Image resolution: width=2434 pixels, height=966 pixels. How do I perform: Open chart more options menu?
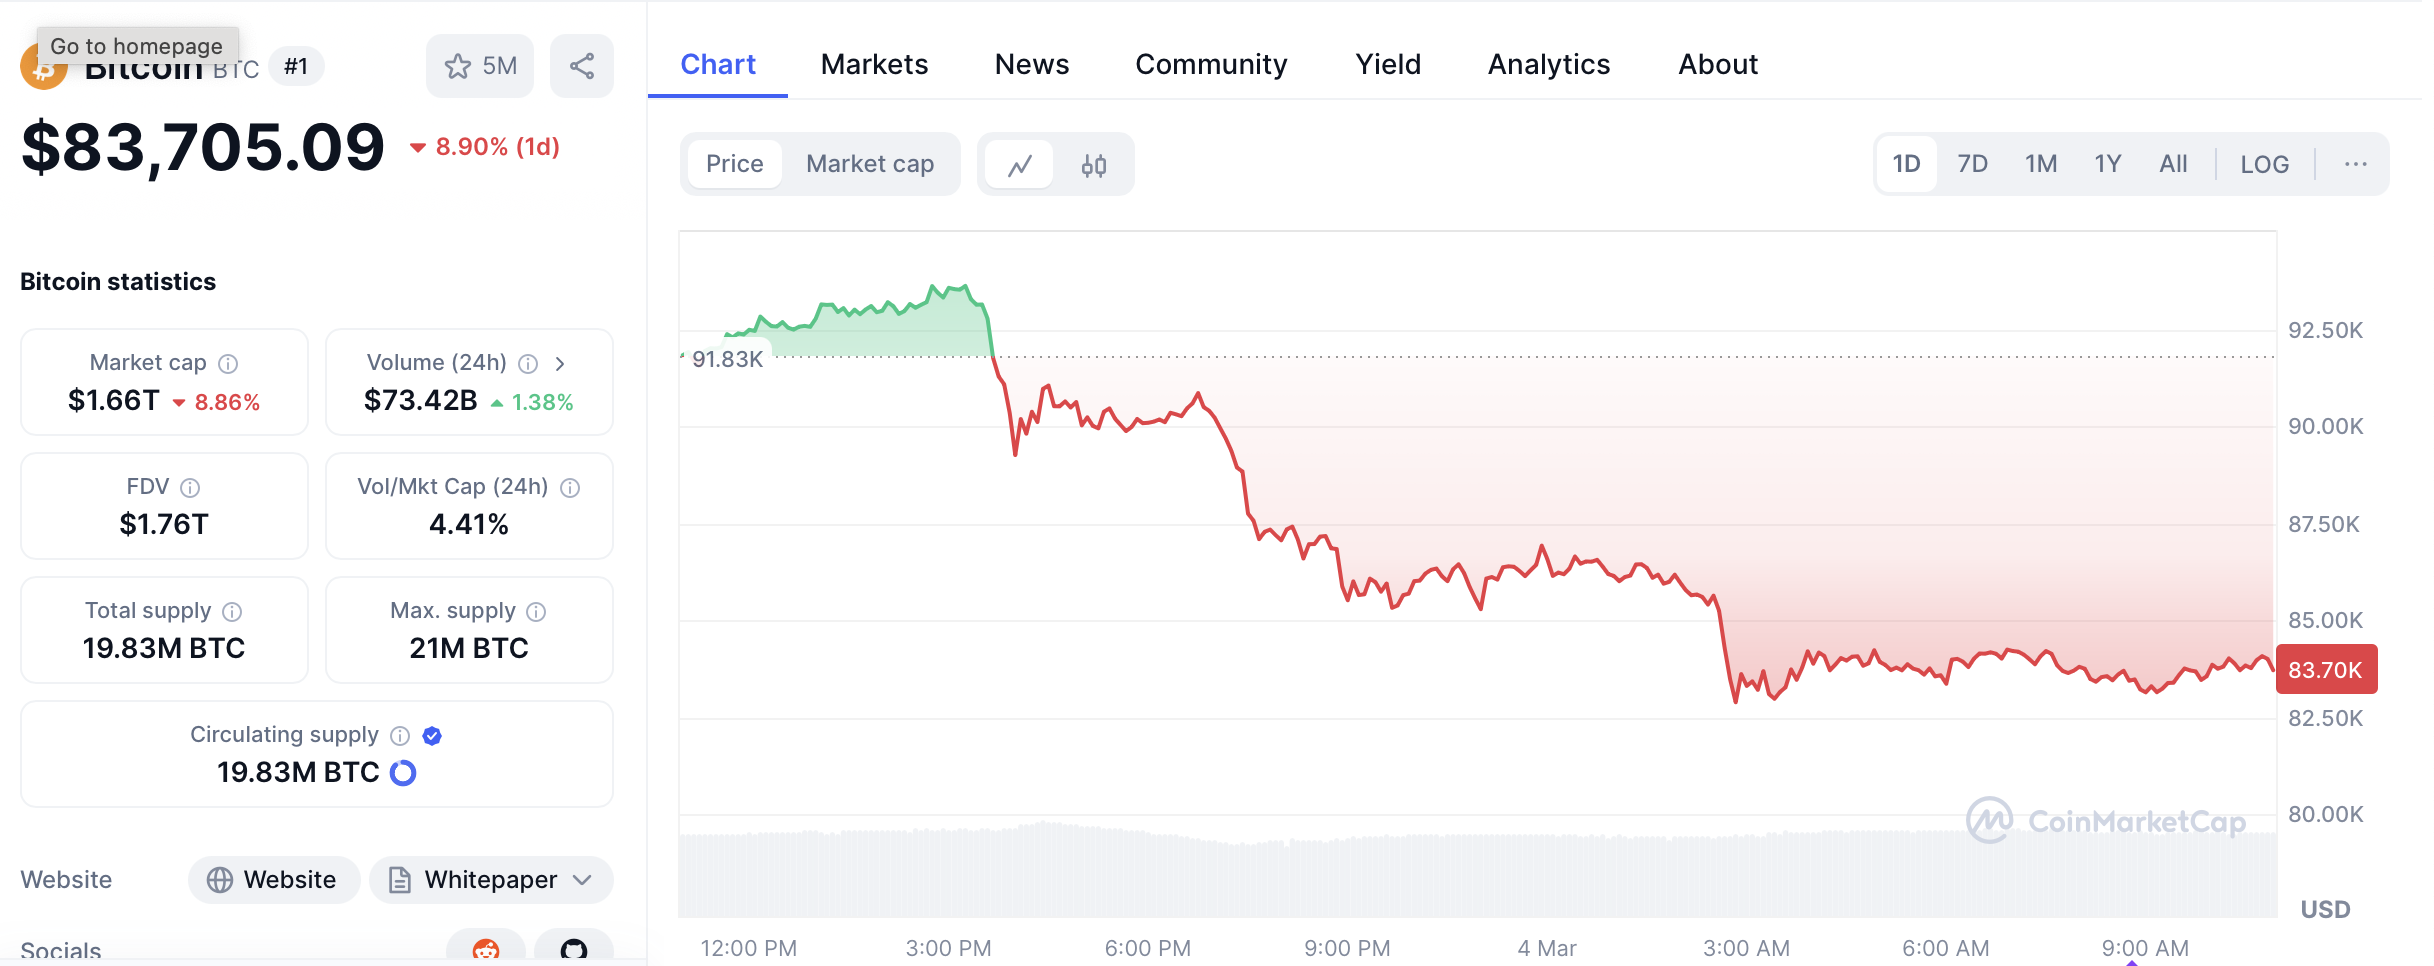click(2355, 164)
